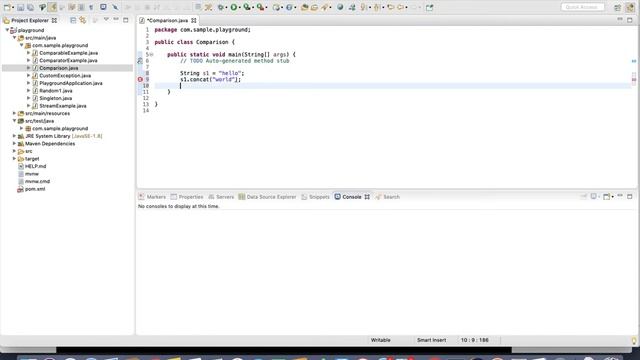Click the Back navigation arrow icon
This screenshot has height=360, width=640.
pos(400,7)
